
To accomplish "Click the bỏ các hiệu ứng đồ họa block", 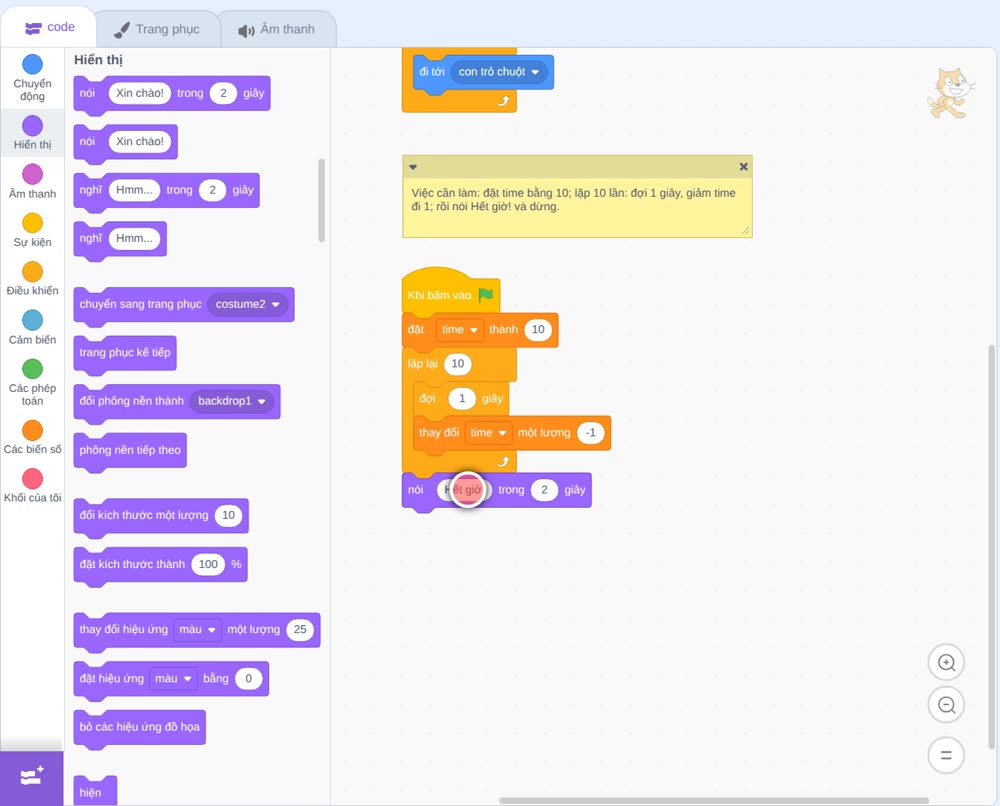I will click(140, 727).
